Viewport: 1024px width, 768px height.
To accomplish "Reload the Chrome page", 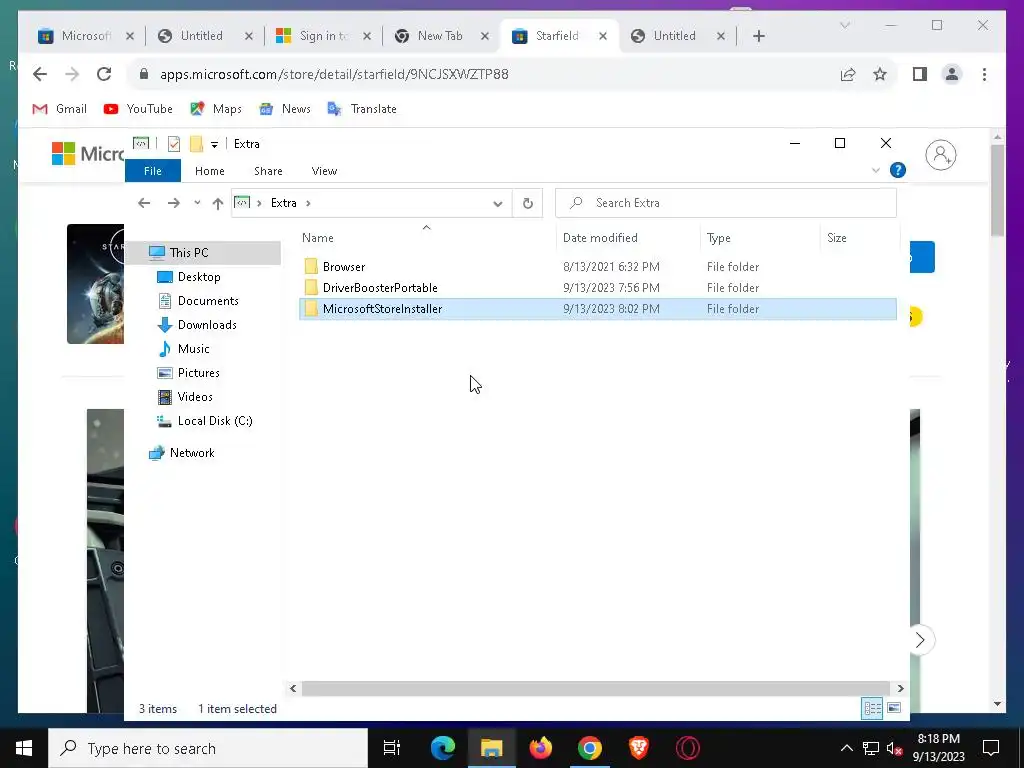I will 104,74.
